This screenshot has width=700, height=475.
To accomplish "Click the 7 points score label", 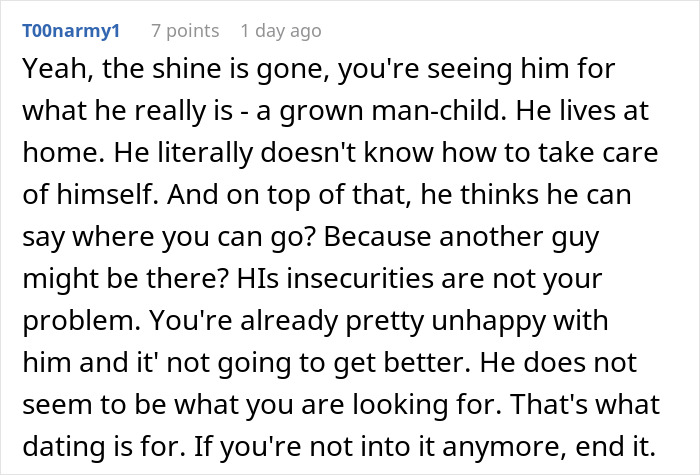I will click(185, 31).
